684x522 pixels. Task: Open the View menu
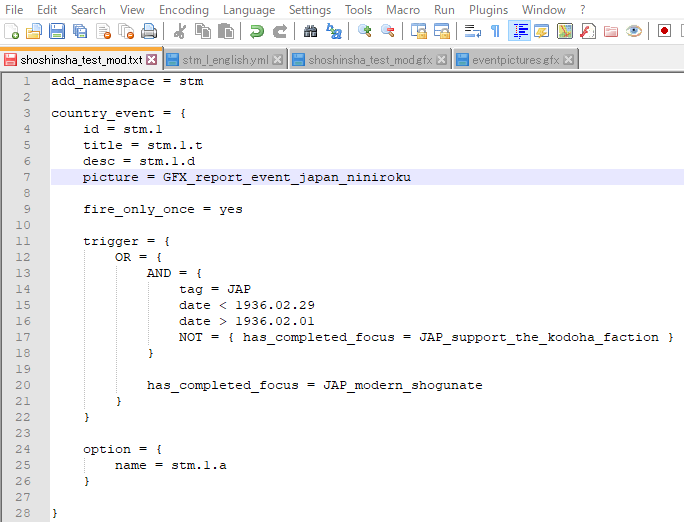tap(132, 10)
